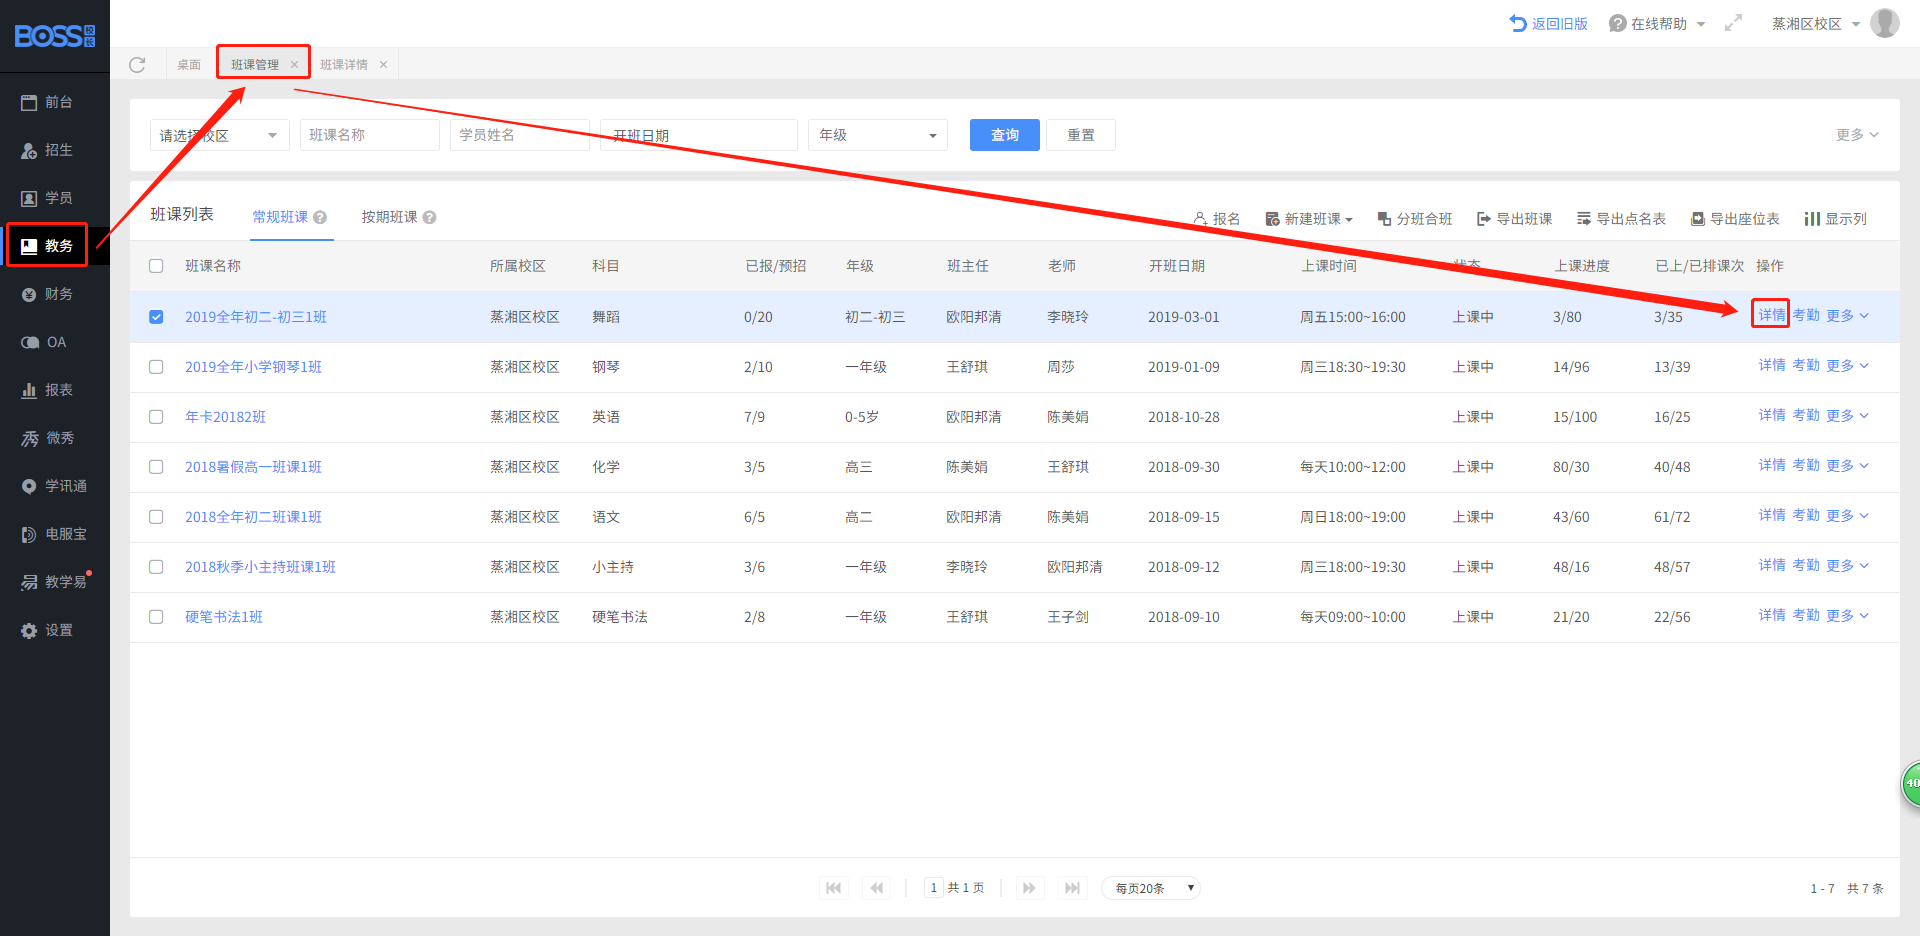This screenshot has width=1920, height=936.
Task: Open the 招生 sidebar module
Action: pyautogui.click(x=47, y=150)
